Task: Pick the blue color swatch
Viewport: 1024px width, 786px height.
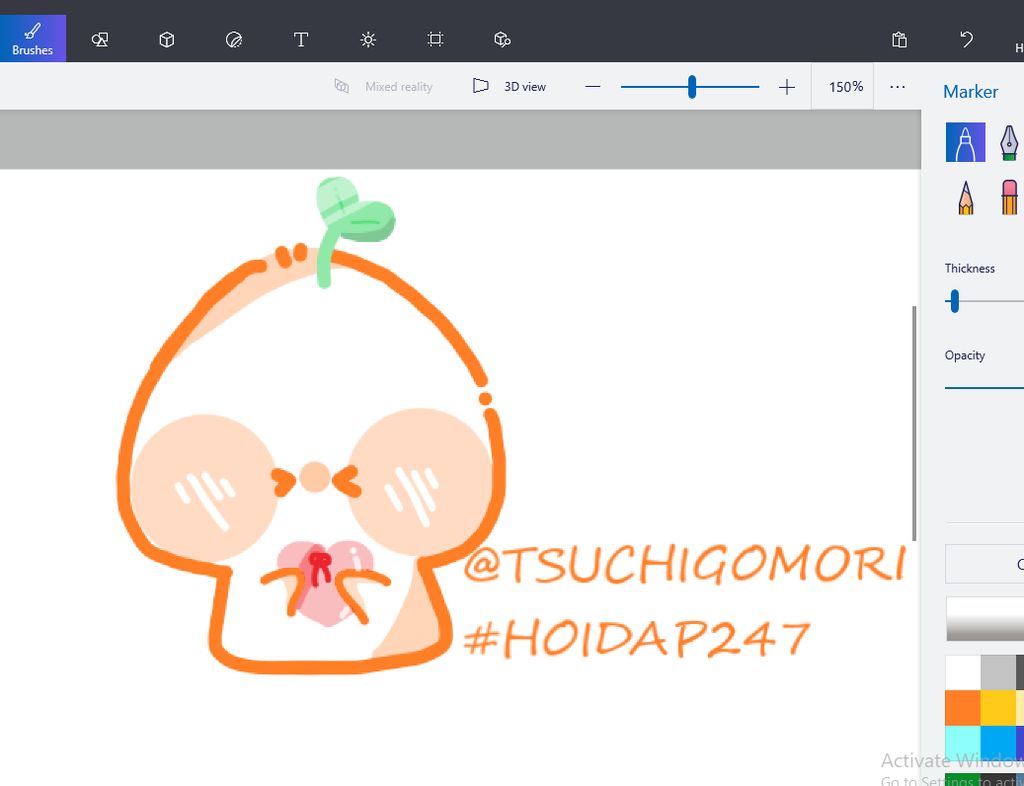Action: click(998, 742)
